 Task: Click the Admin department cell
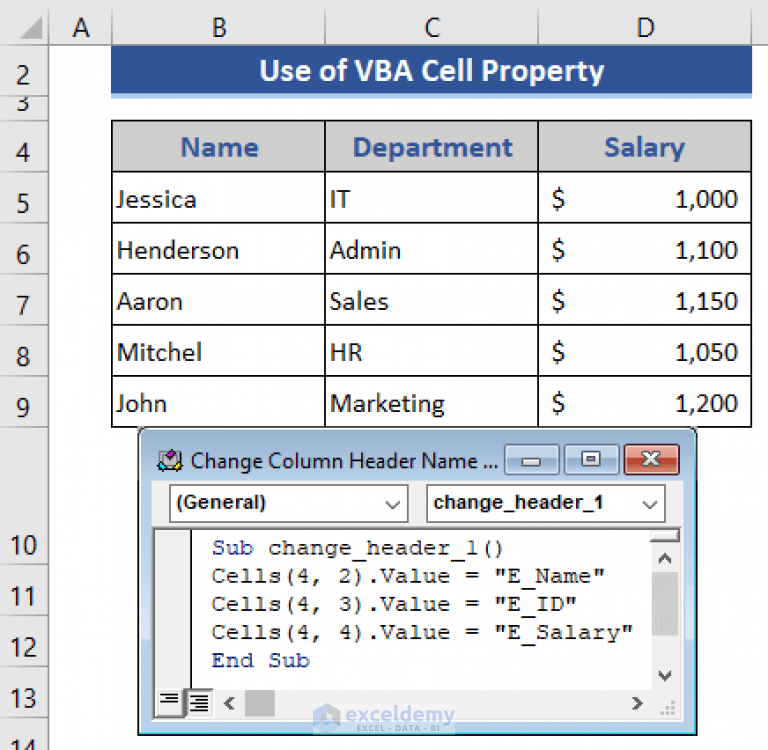tap(432, 249)
